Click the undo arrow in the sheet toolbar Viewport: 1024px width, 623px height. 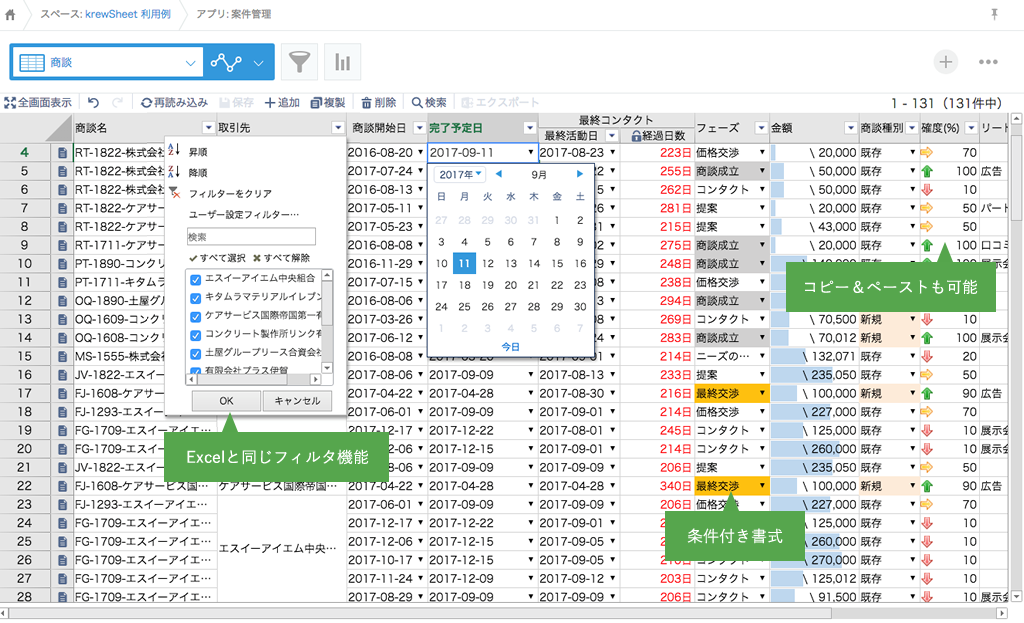tap(93, 103)
